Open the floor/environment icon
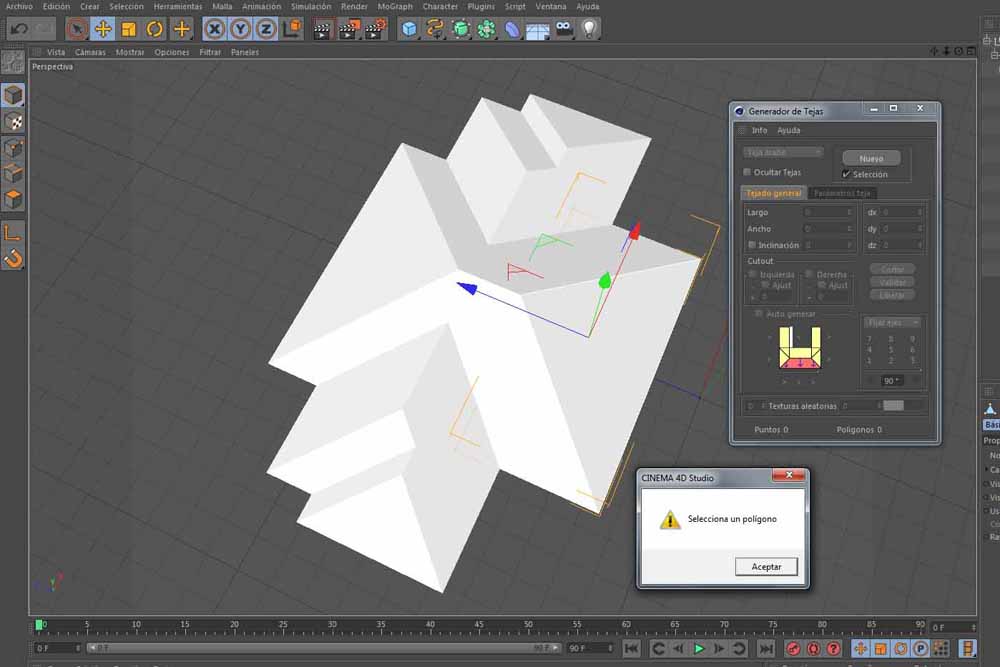This screenshot has height=667, width=1000. pyautogui.click(x=538, y=29)
